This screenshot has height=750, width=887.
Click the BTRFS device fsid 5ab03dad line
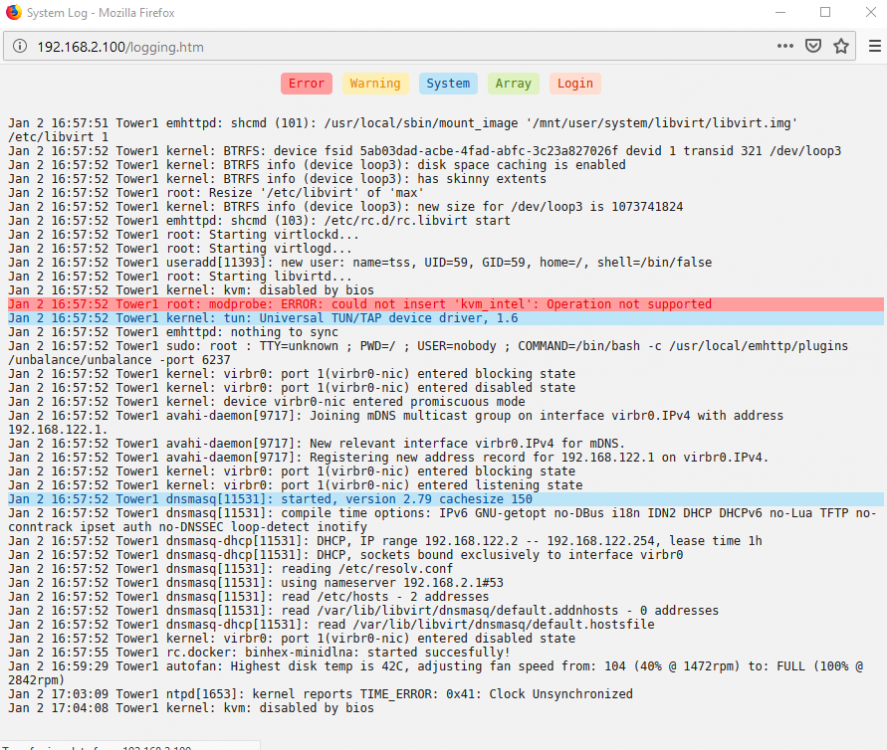pyautogui.click(x=425, y=151)
